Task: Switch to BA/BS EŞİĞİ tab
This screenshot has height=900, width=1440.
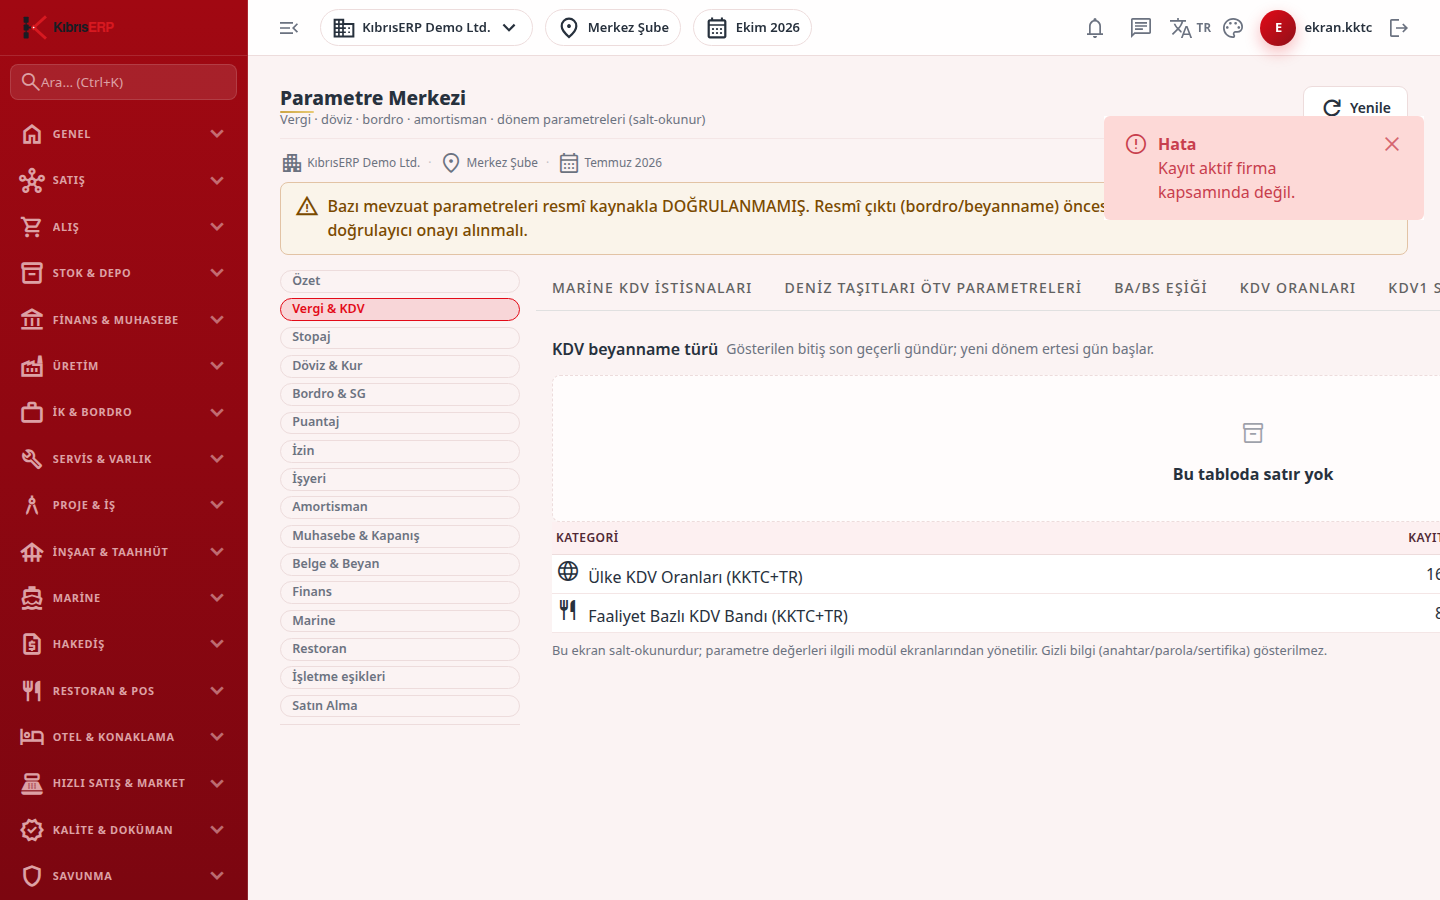Action: 1161,288
